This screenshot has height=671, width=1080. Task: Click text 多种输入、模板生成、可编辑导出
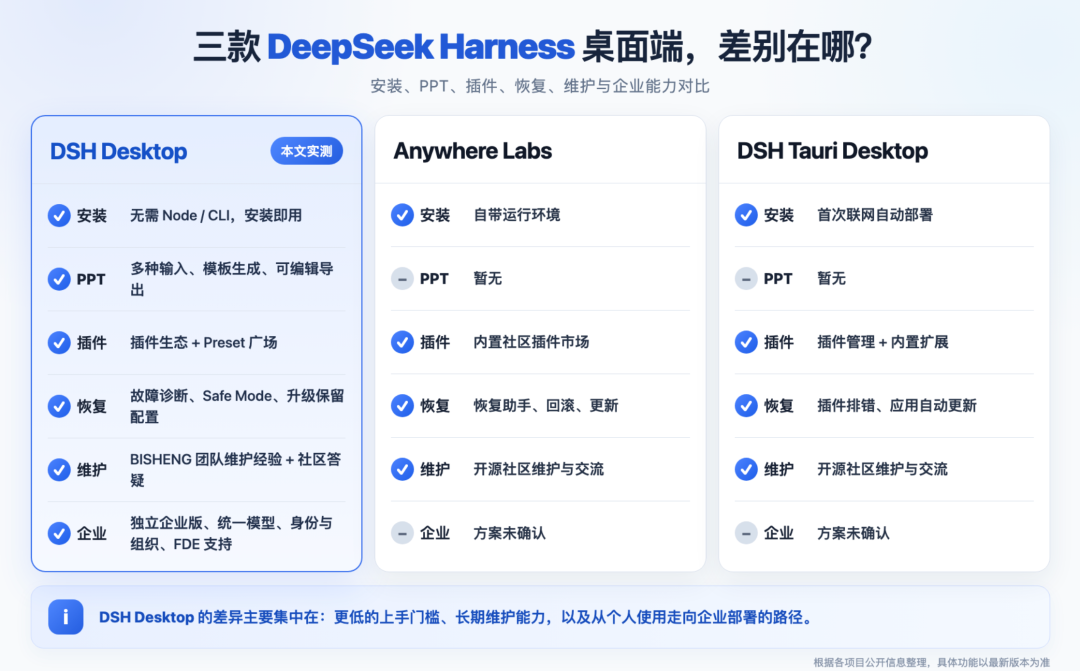pyautogui.click(x=232, y=279)
